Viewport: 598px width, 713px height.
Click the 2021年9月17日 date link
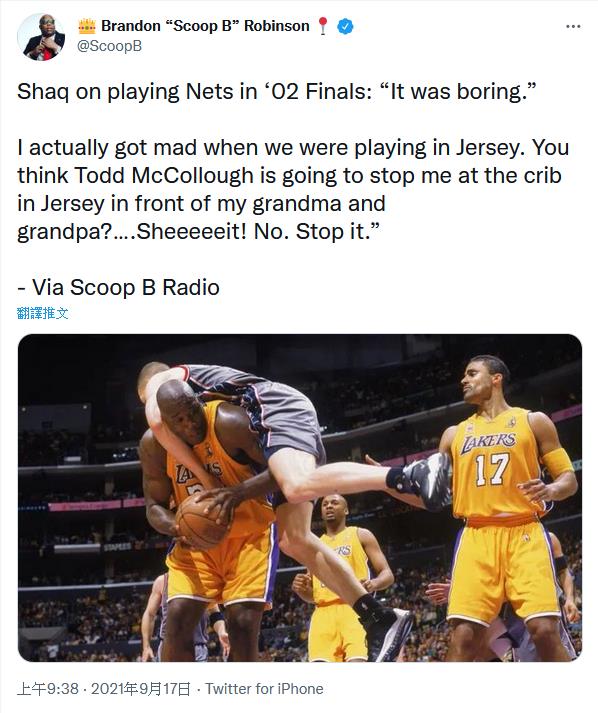[x=141, y=688]
